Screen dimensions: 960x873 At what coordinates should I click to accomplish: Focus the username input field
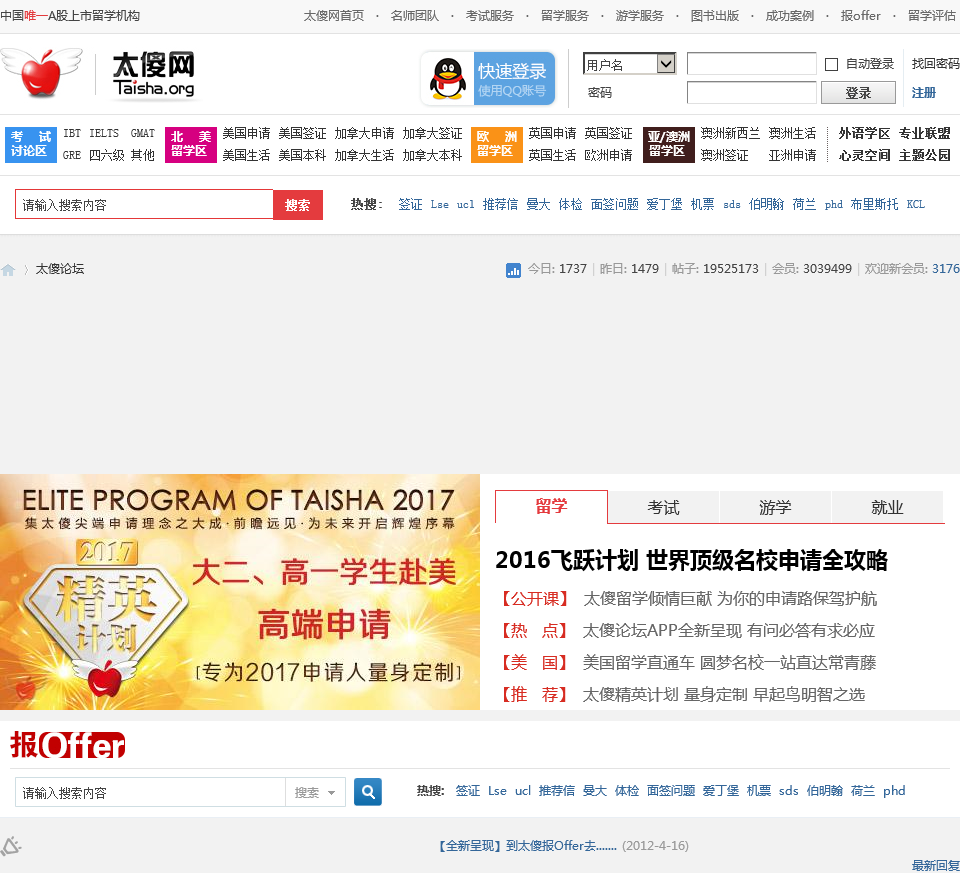[751, 64]
